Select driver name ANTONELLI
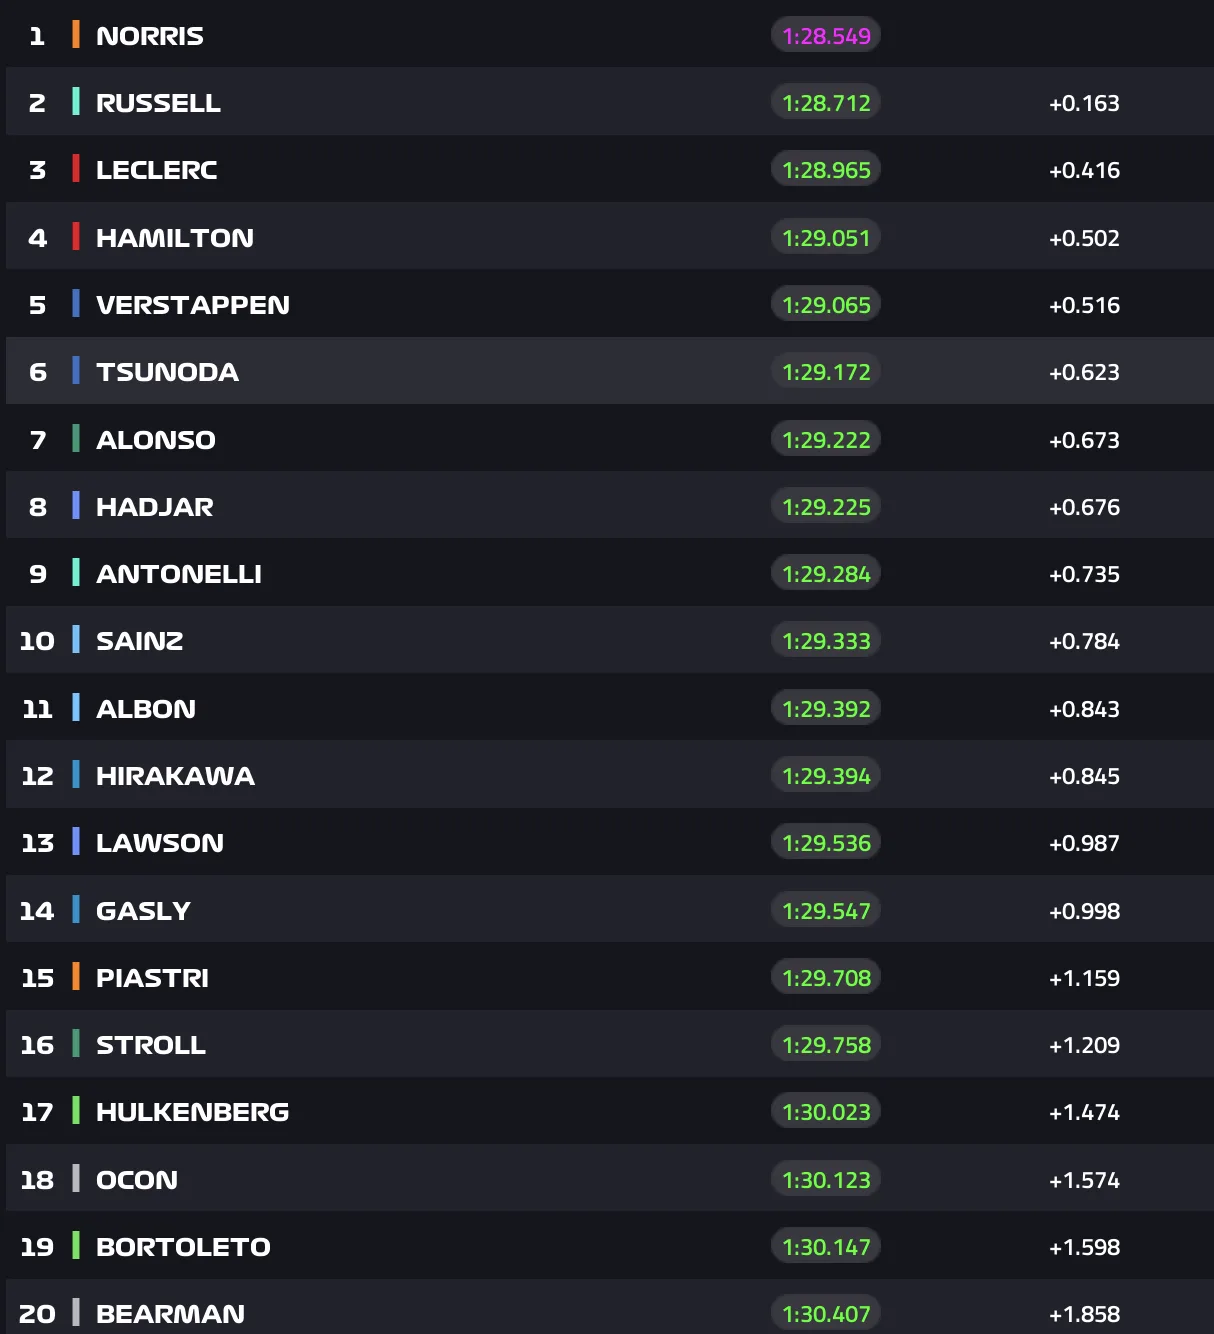The image size is (1214, 1334). coord(179,574)
